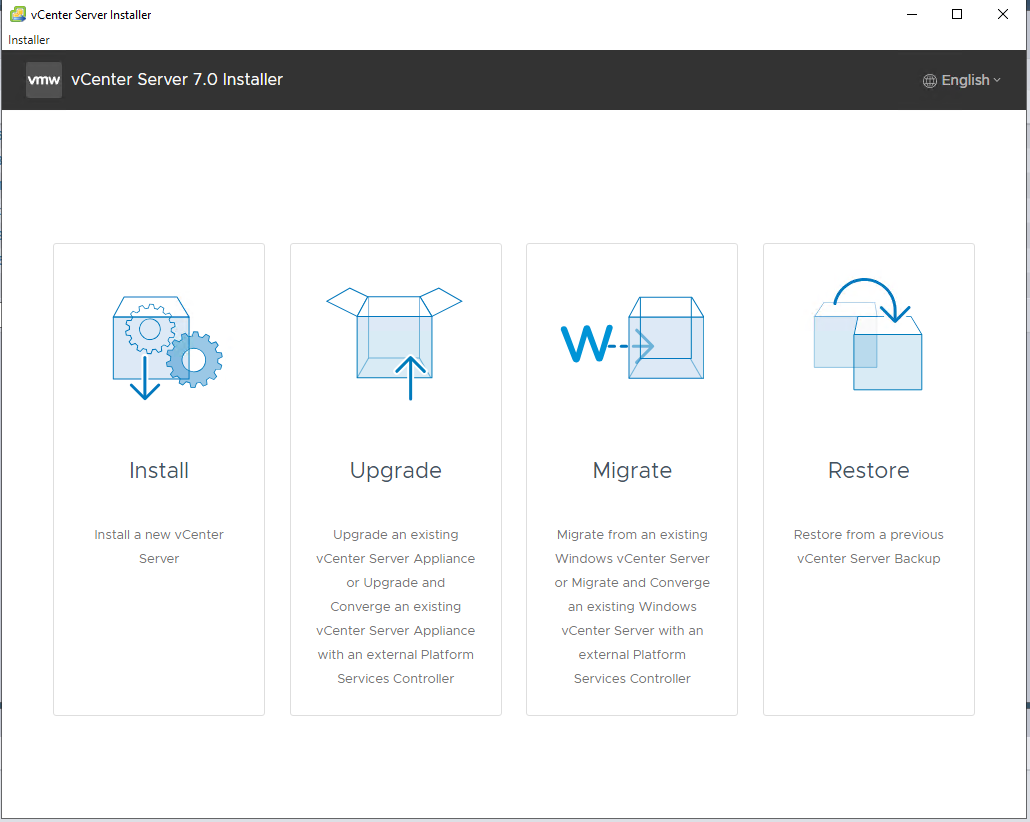
Task: Choose the Migrate heading
Action: point(632,471)
